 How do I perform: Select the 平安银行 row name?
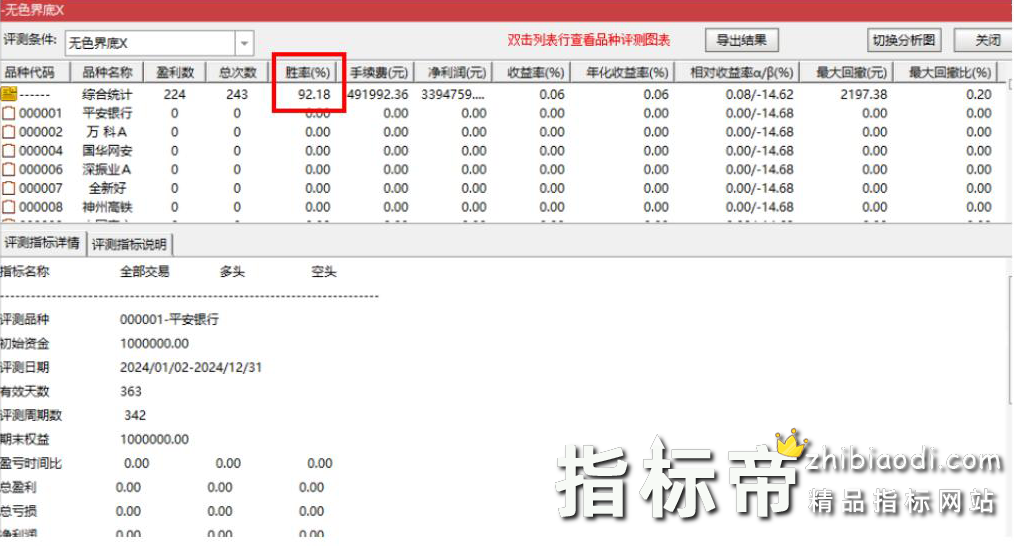[107, 113]
